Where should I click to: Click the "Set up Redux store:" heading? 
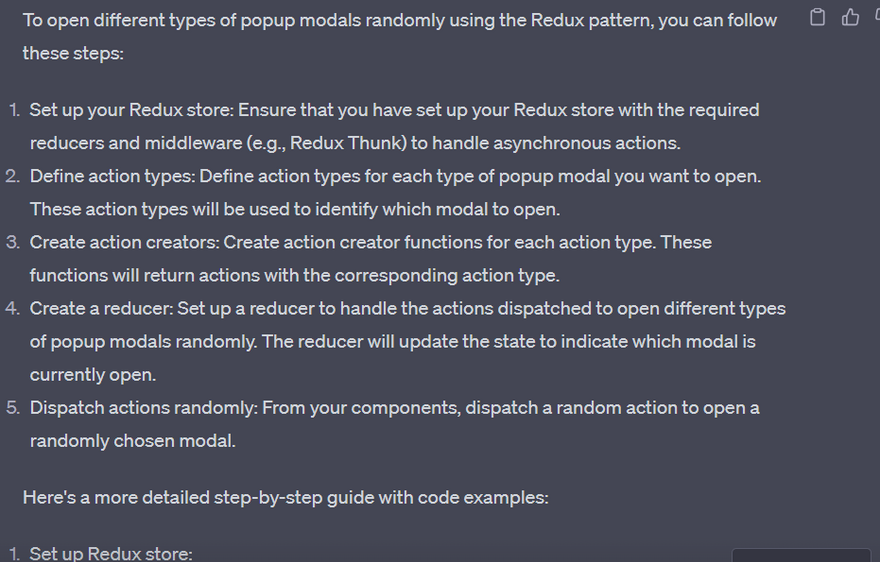coord(111,553)
